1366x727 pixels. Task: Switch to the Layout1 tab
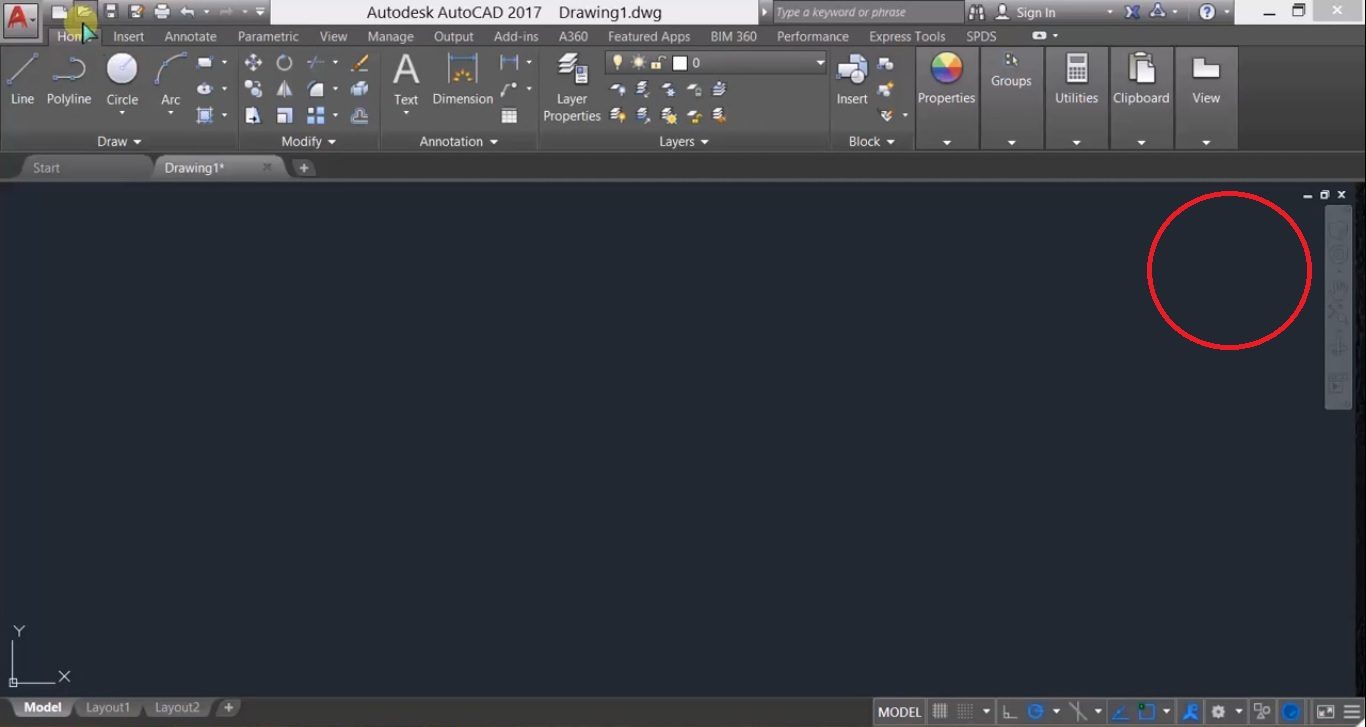tap(108, 707)
